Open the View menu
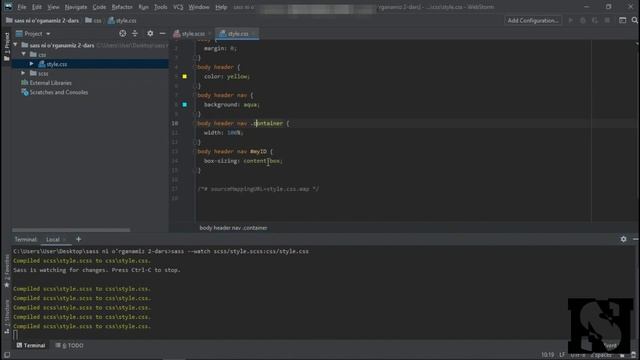Screen dimensions: 640x360 point(53,7)
